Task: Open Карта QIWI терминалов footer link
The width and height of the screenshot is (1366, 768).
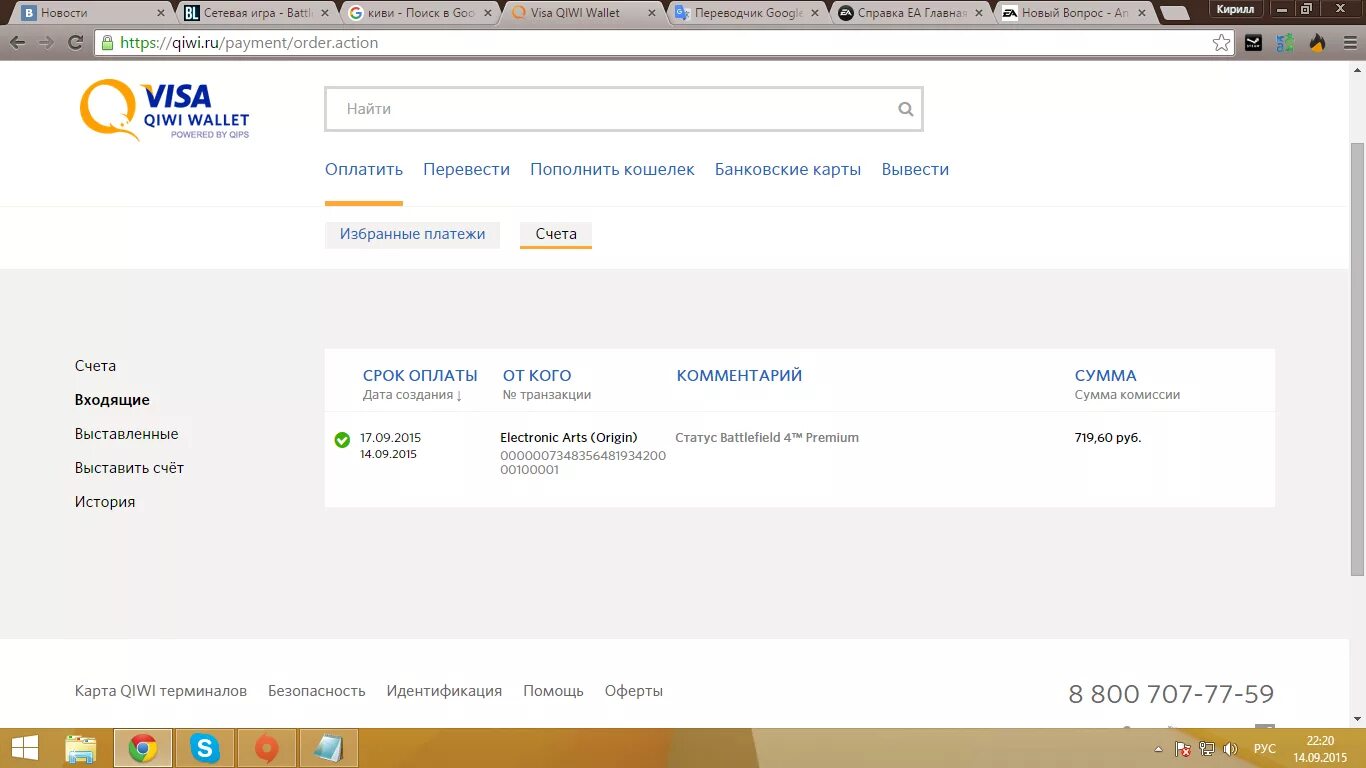Action: point(160,691)
